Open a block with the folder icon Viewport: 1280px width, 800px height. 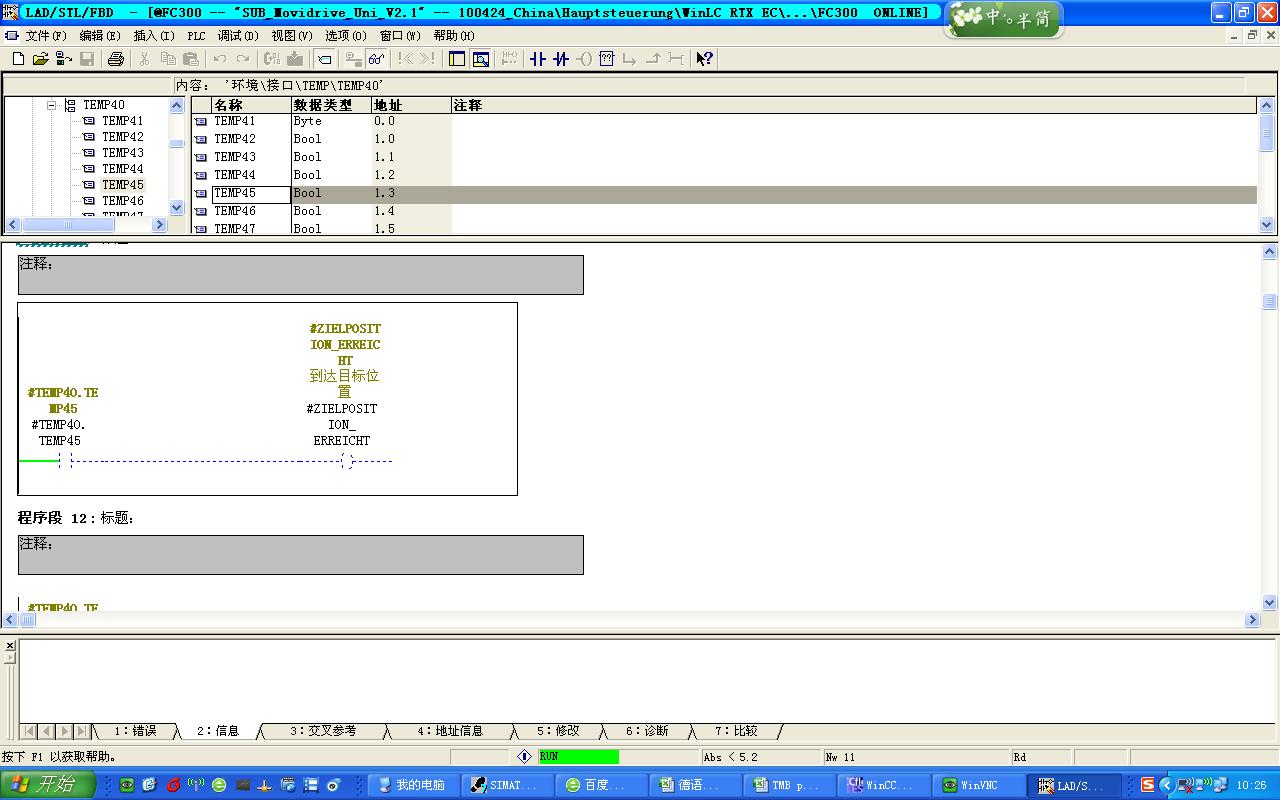[40, 59]
